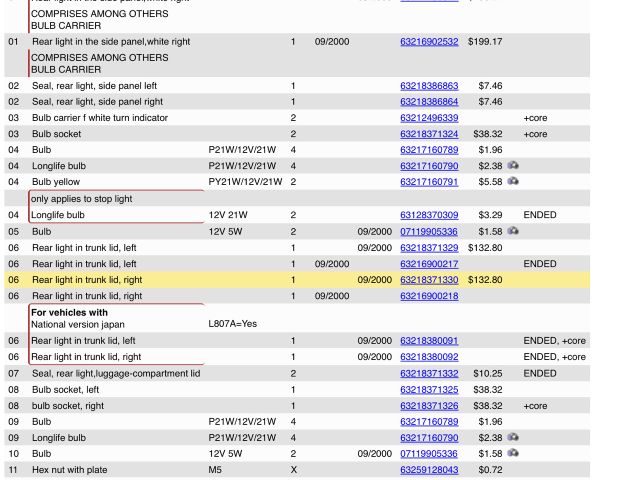Open bulb carrier part 63212496339
Viewport: 640px width, 480px height.
pos(429,118)
